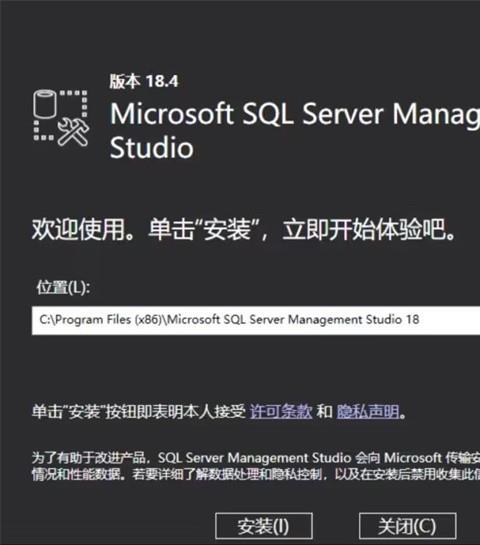Image resolution: width=480 pixels, height=545 pixels.
Task: Click the 位置(L): label
Action: click(x=63, y=287)
